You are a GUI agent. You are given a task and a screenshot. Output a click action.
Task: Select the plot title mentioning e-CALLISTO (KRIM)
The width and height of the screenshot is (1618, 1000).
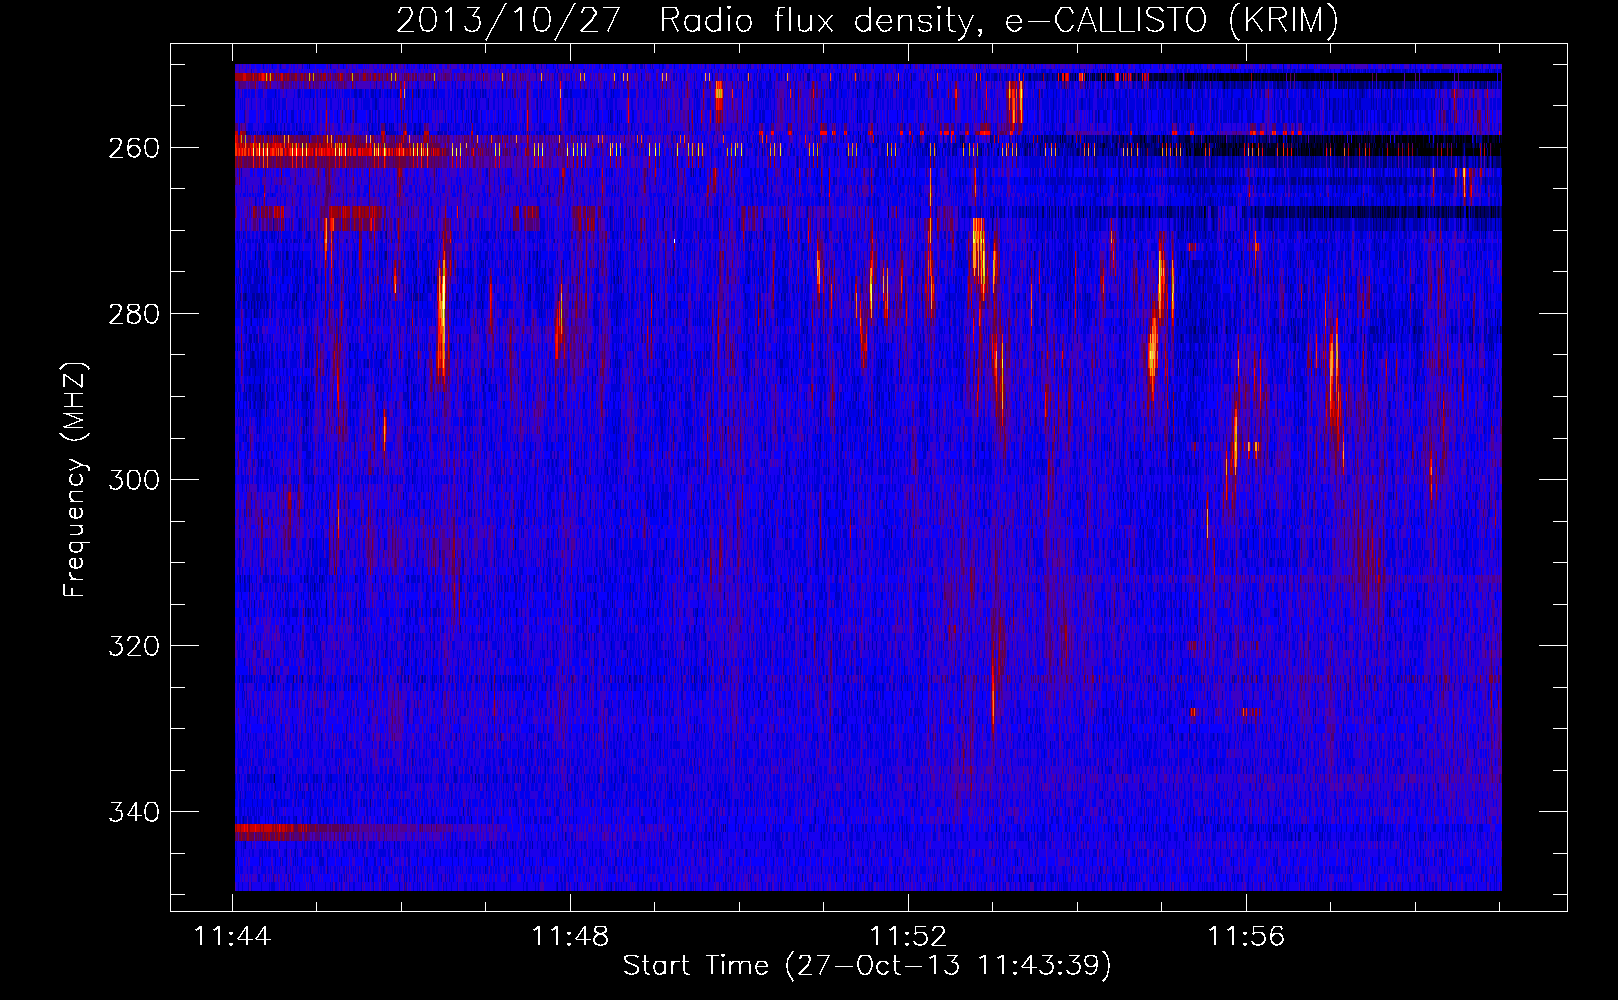[867, 20]
